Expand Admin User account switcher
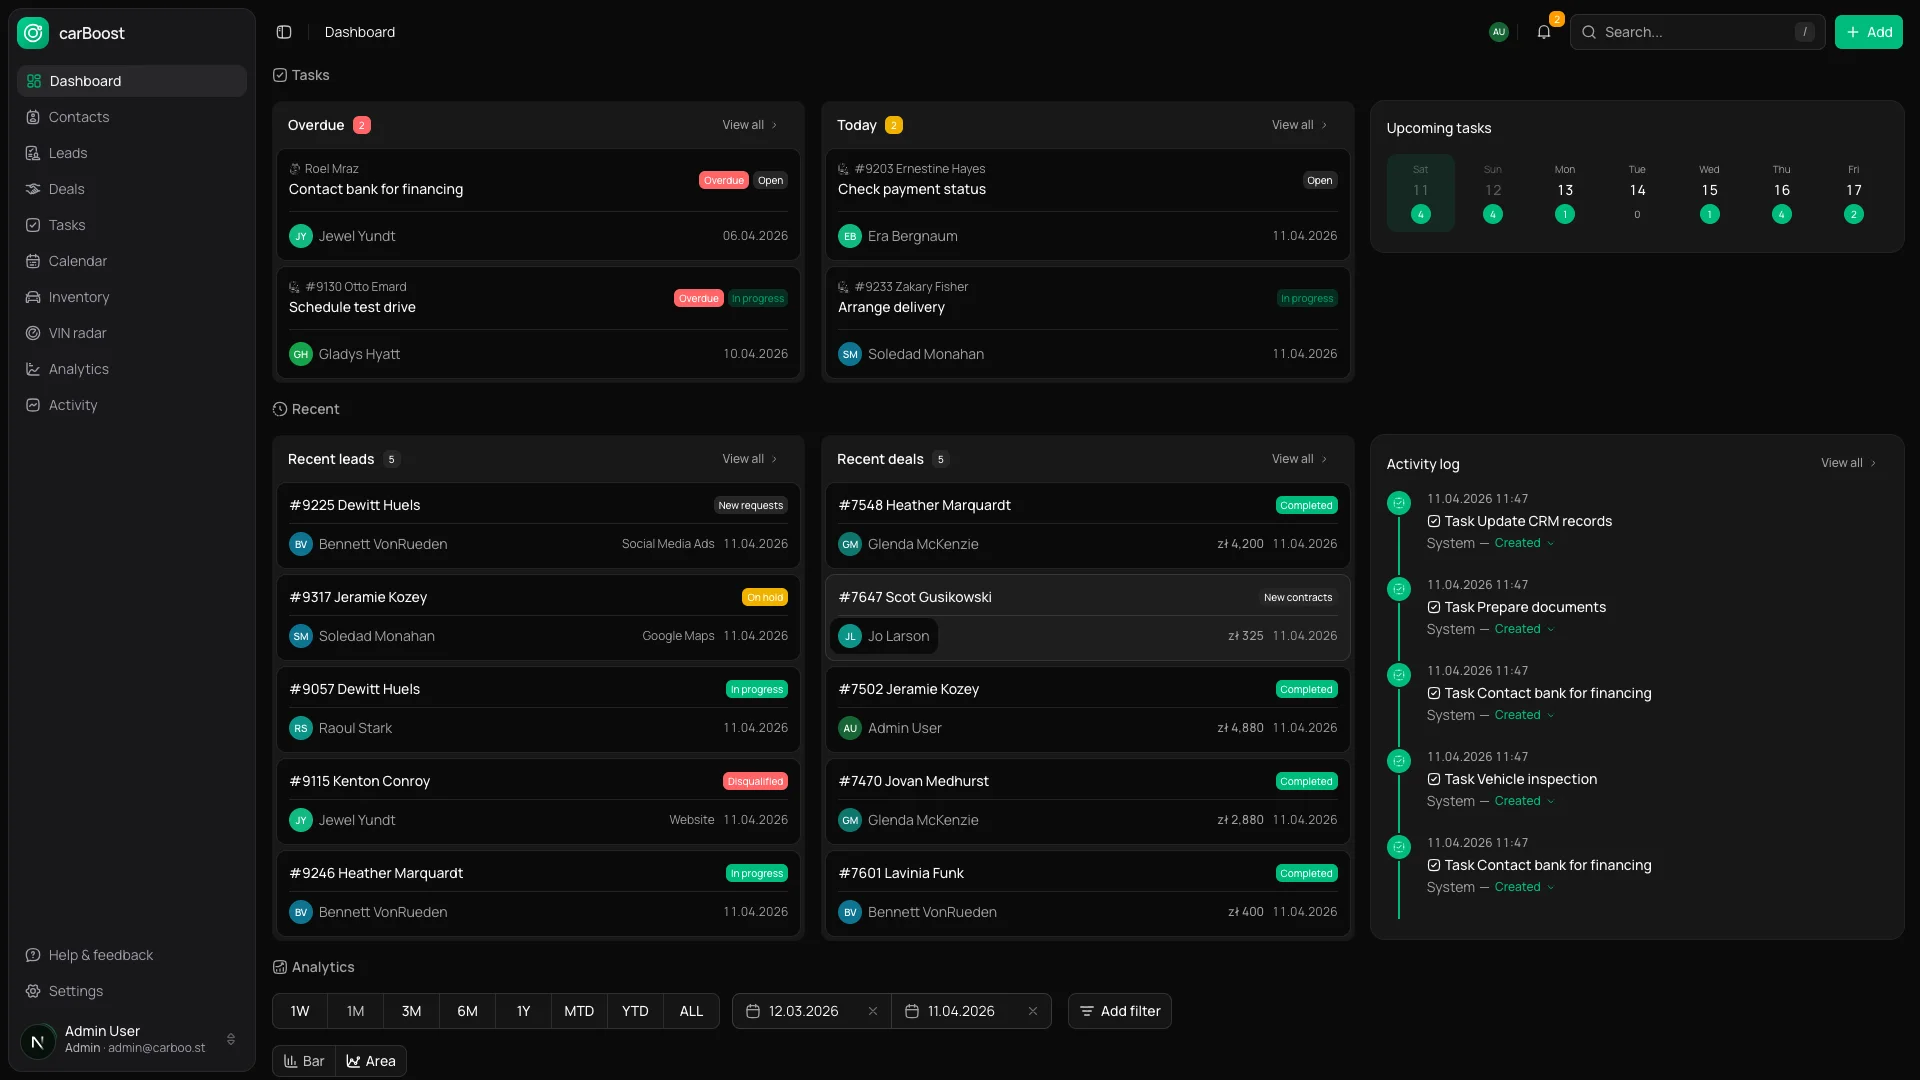 231,1039
